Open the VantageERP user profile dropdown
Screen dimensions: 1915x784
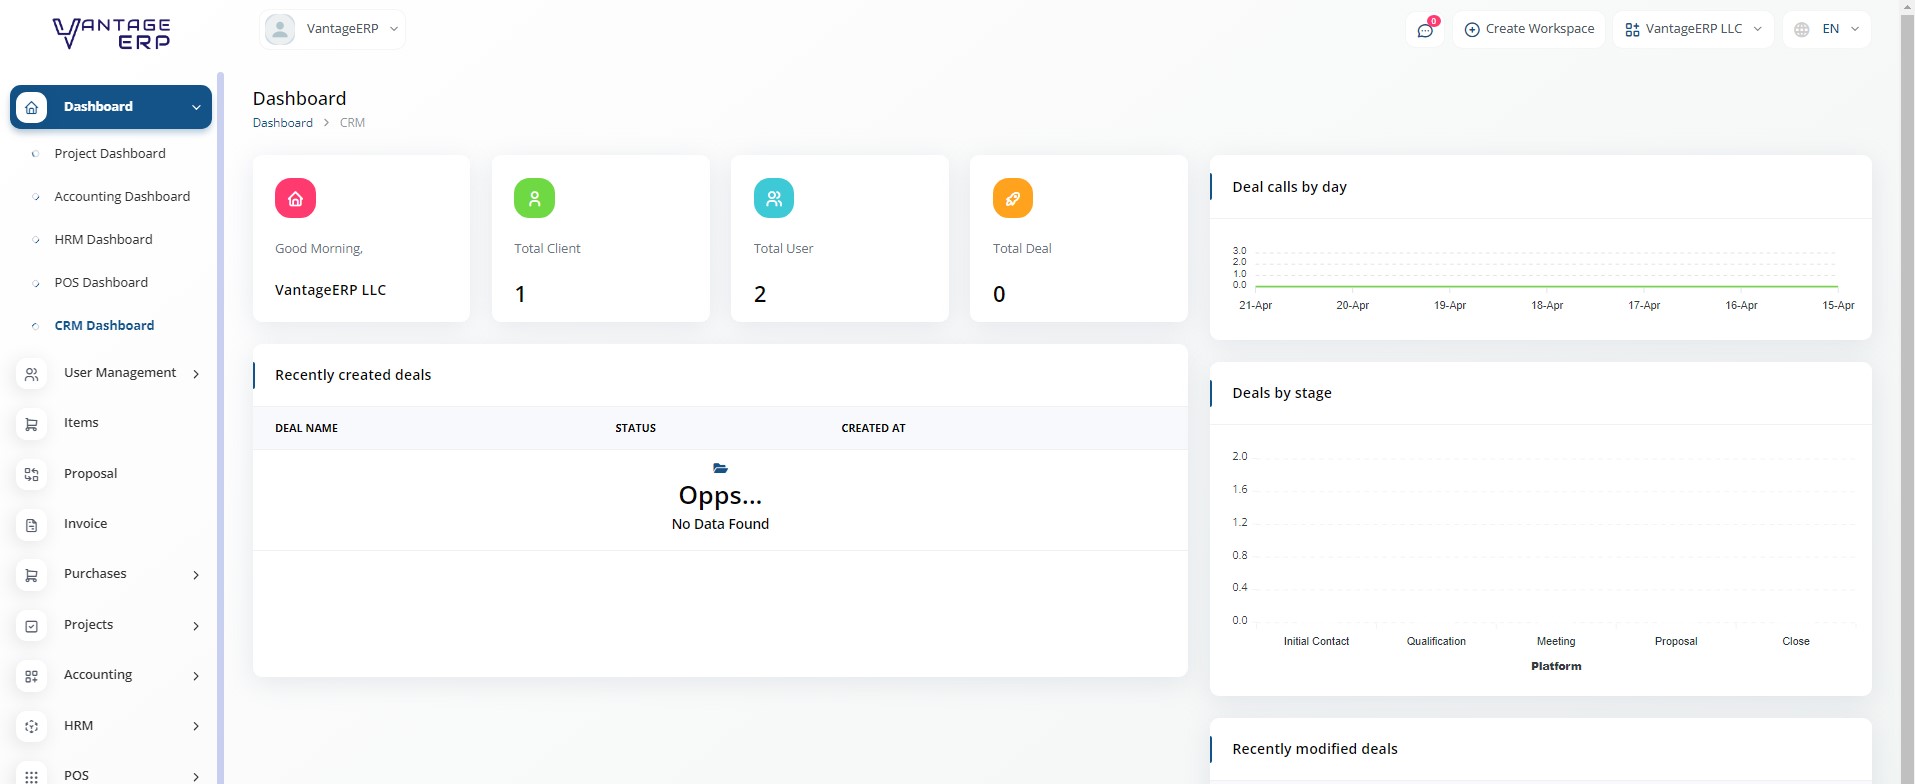coord(332,29)
